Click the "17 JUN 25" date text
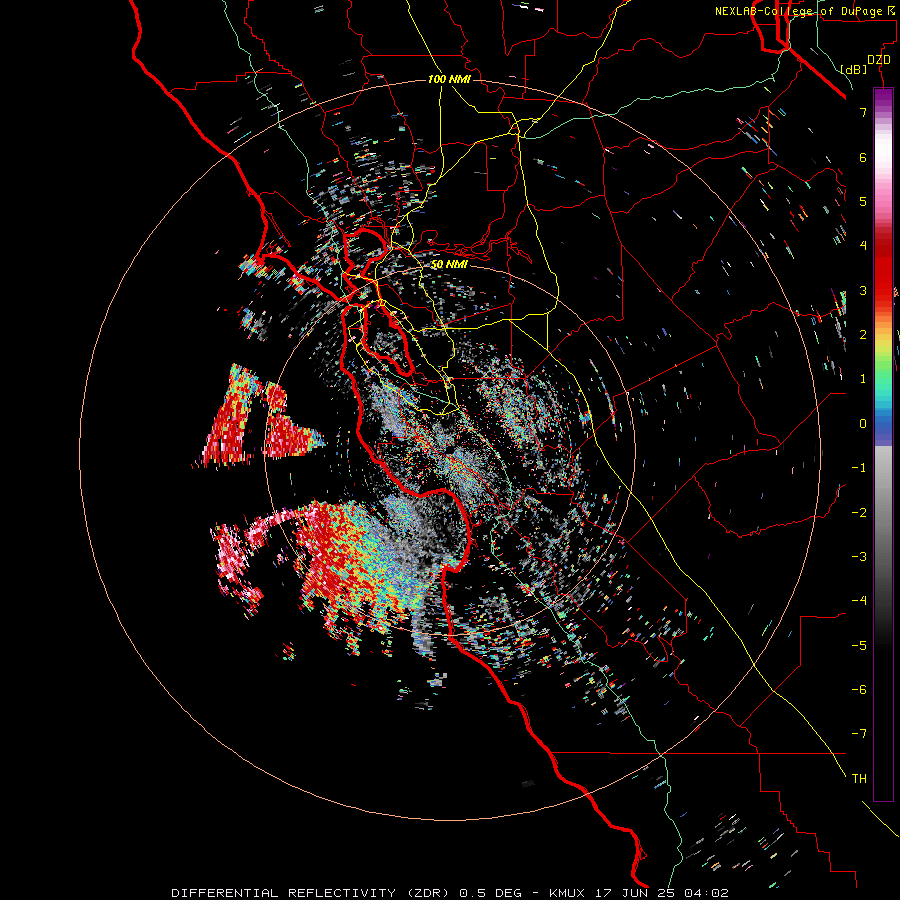The width and height of the screenshot is (900, 900). [x=635, y=893]
